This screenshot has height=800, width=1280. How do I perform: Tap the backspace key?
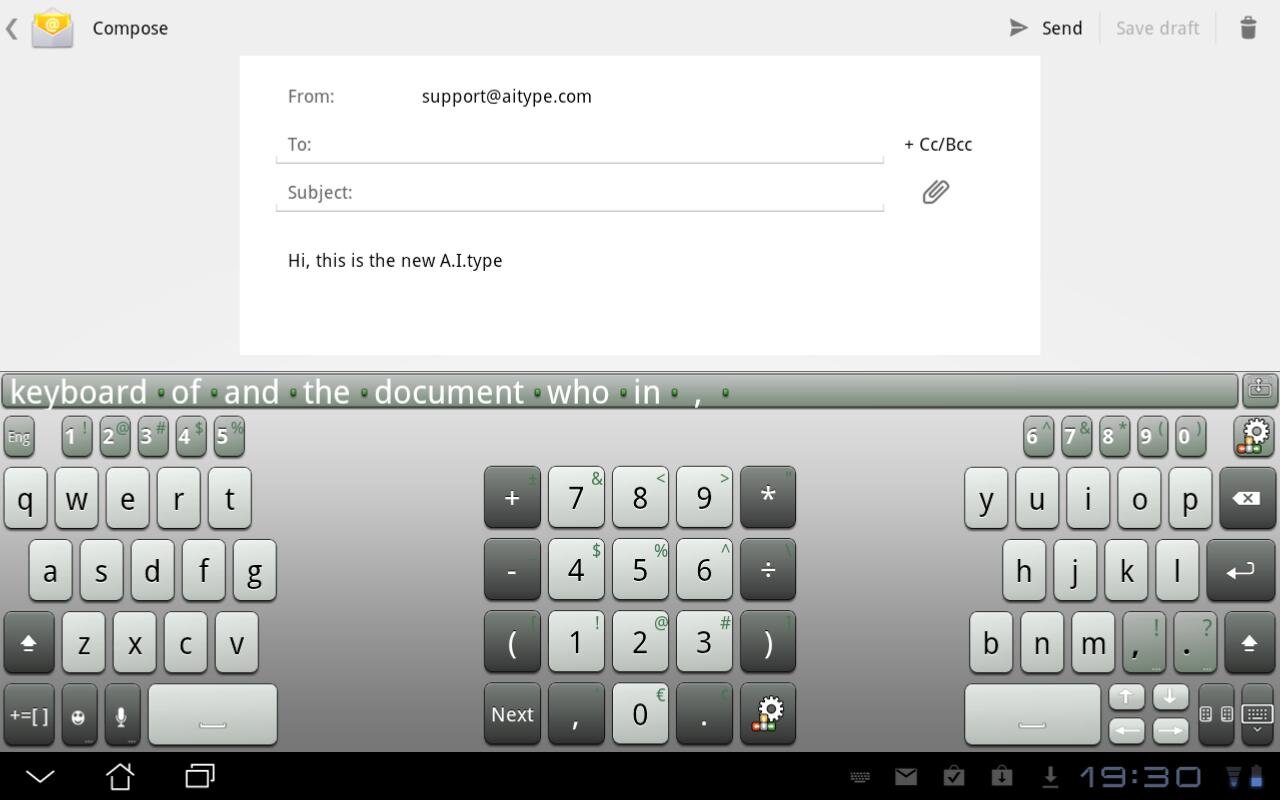(x=1247, y=498)
